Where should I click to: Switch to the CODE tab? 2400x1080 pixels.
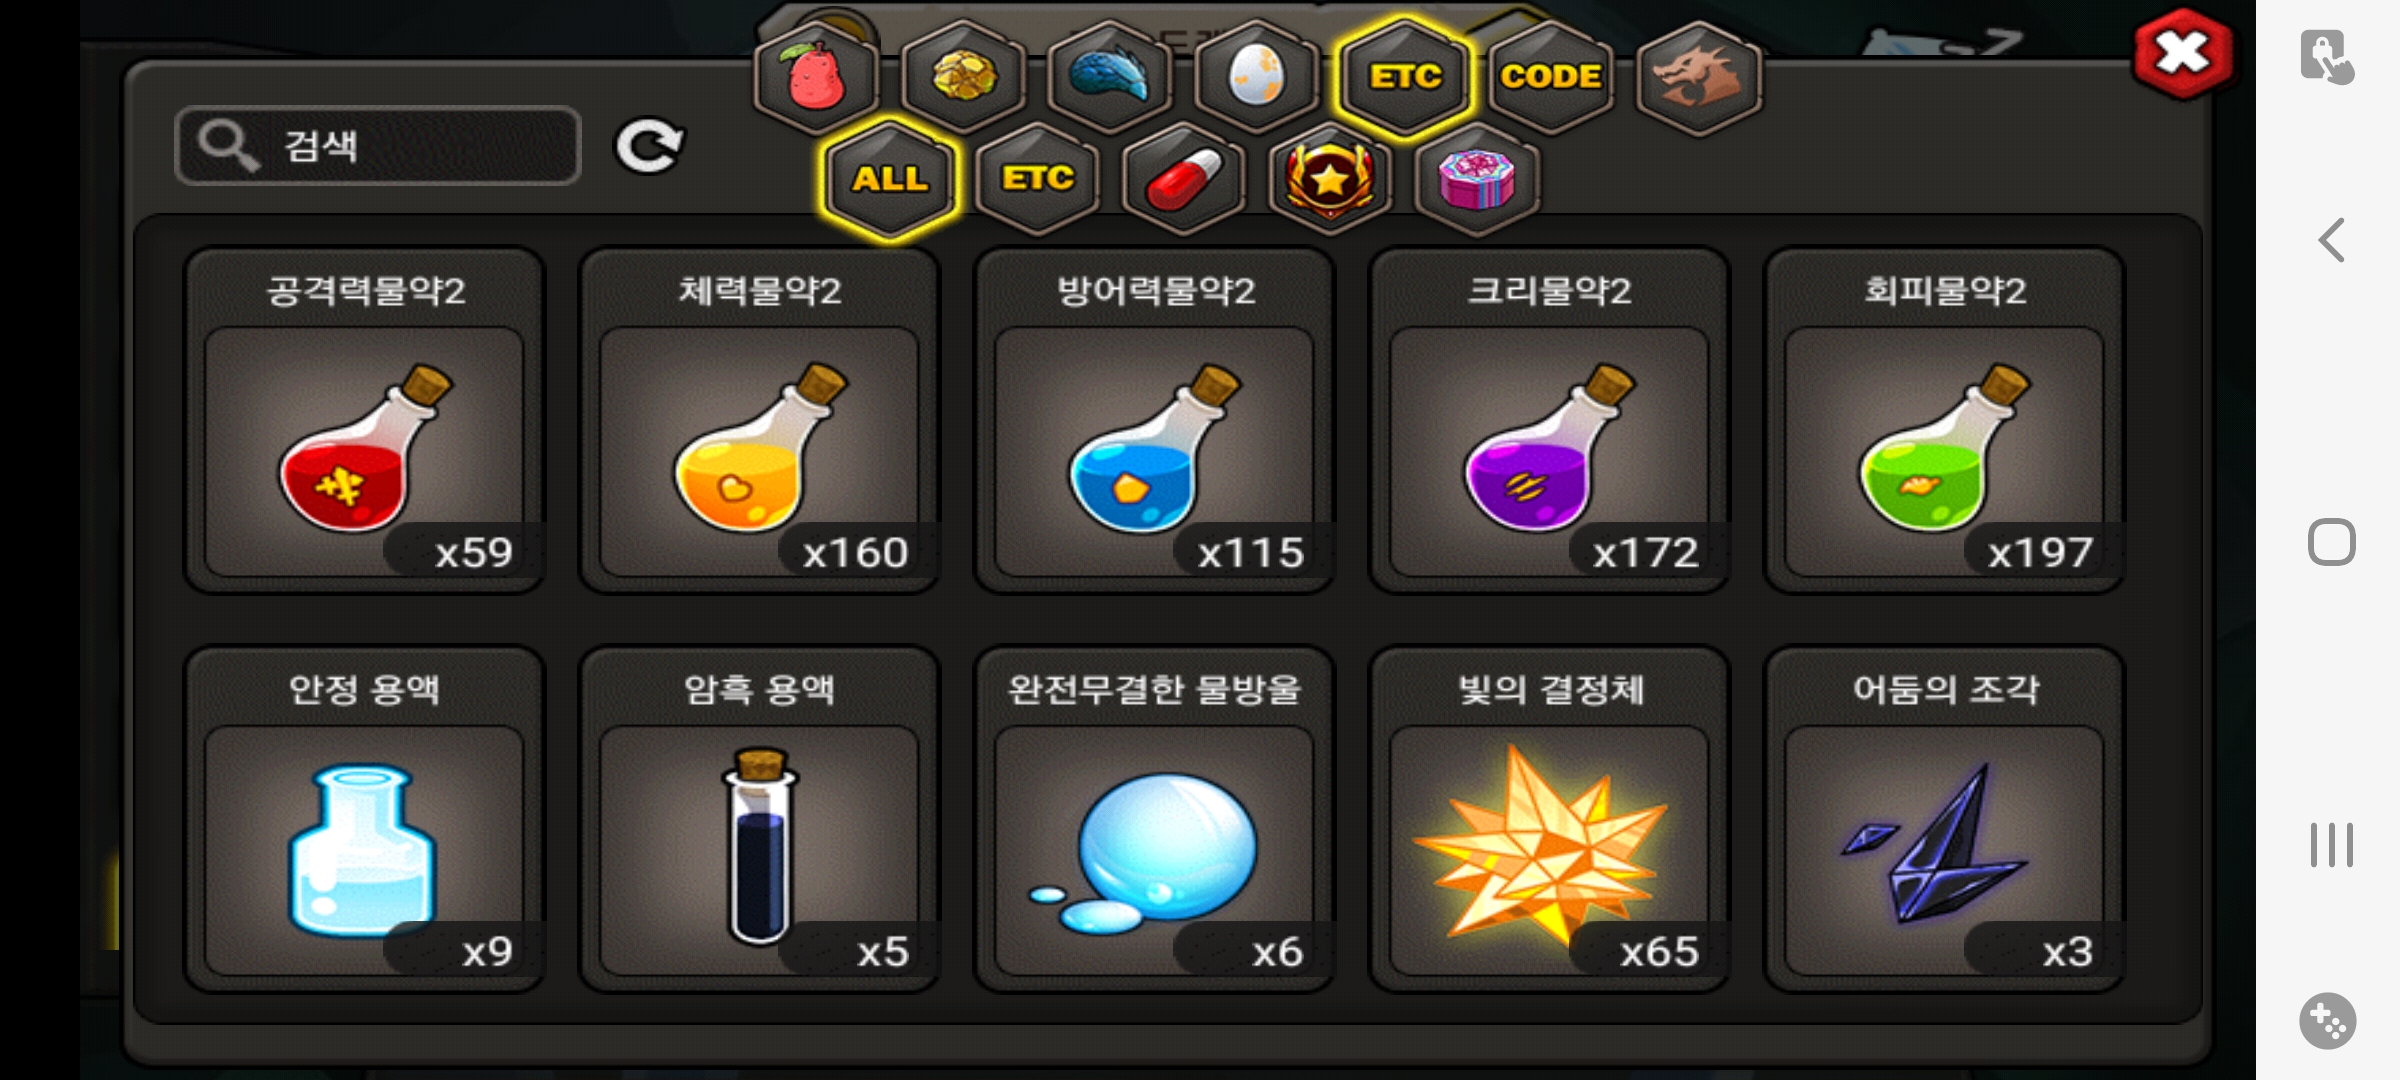coord(1551,77)
